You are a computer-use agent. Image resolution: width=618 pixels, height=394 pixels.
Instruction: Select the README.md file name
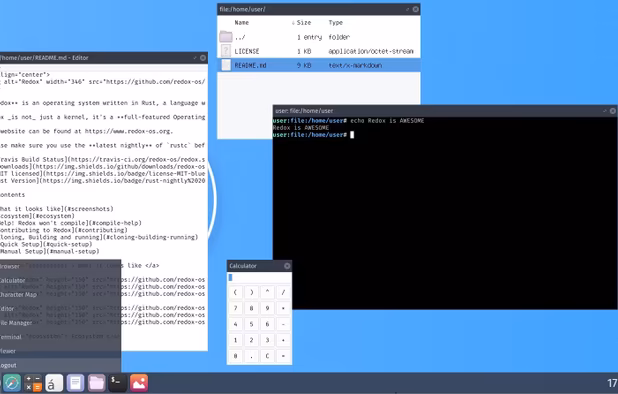250,65
